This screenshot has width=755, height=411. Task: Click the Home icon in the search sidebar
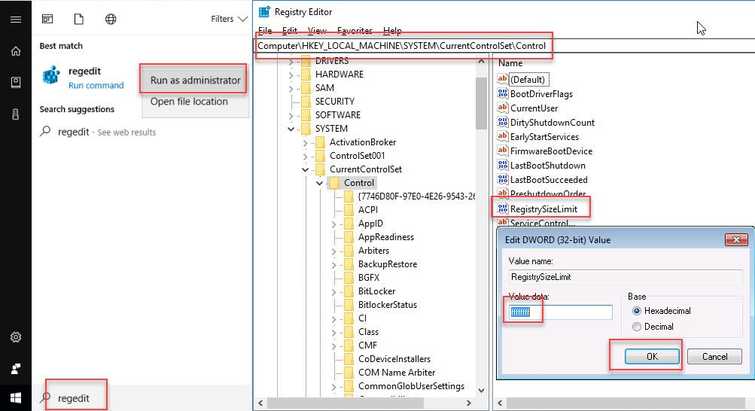click(15, 51)
